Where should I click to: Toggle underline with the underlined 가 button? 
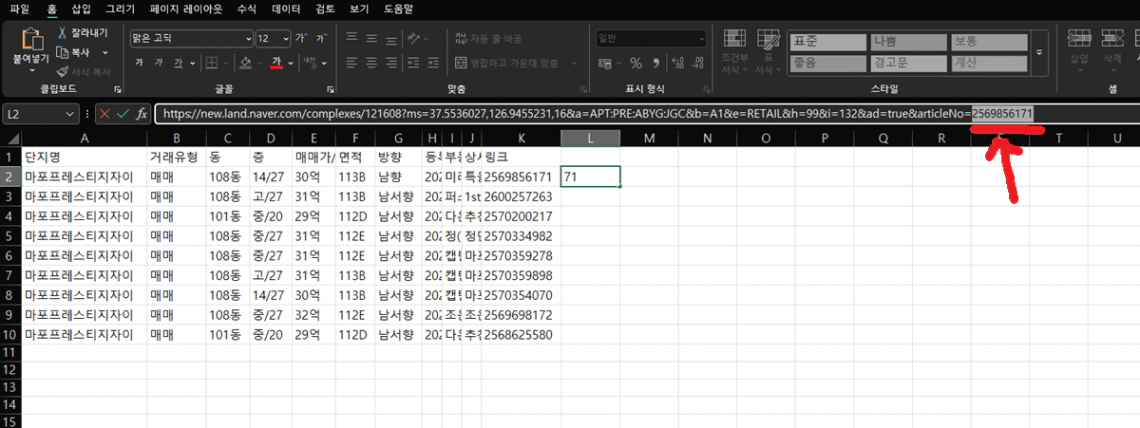179,63
